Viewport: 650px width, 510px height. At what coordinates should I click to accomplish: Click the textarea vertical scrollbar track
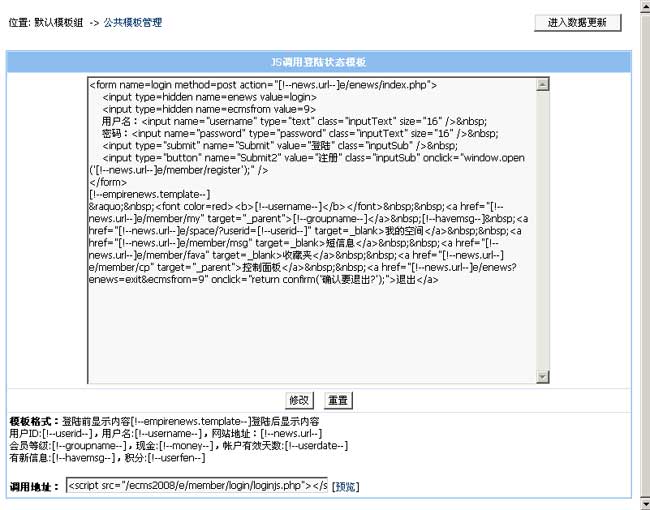pyautogui.click(x=543, y=230)
